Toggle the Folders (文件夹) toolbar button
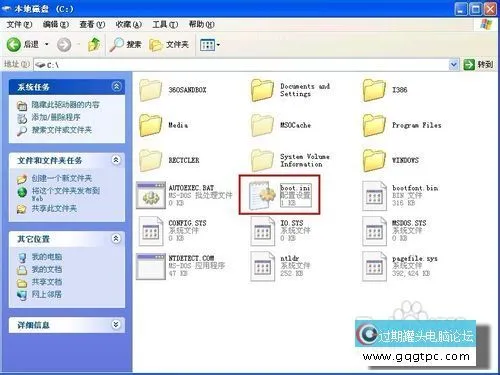Image resolution: width=500 pixels, height=375 pixels. click(x=169, y=44)
